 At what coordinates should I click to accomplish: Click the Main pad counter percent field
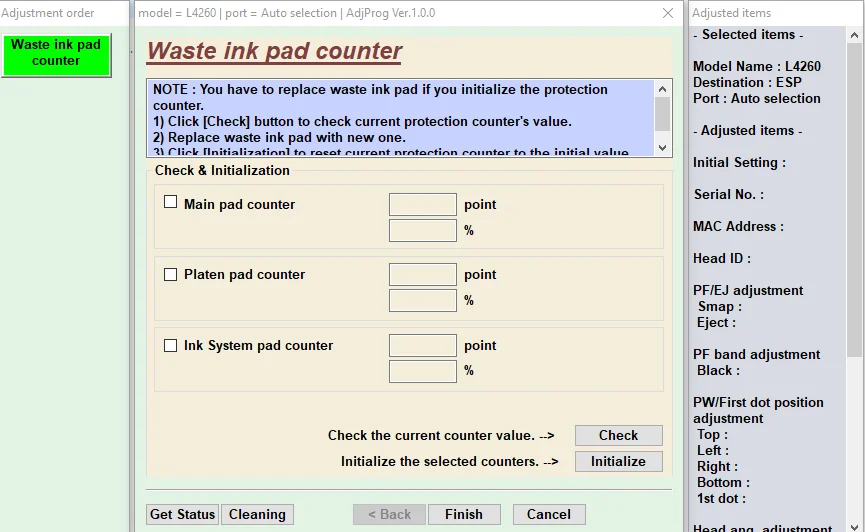[423, 230]
